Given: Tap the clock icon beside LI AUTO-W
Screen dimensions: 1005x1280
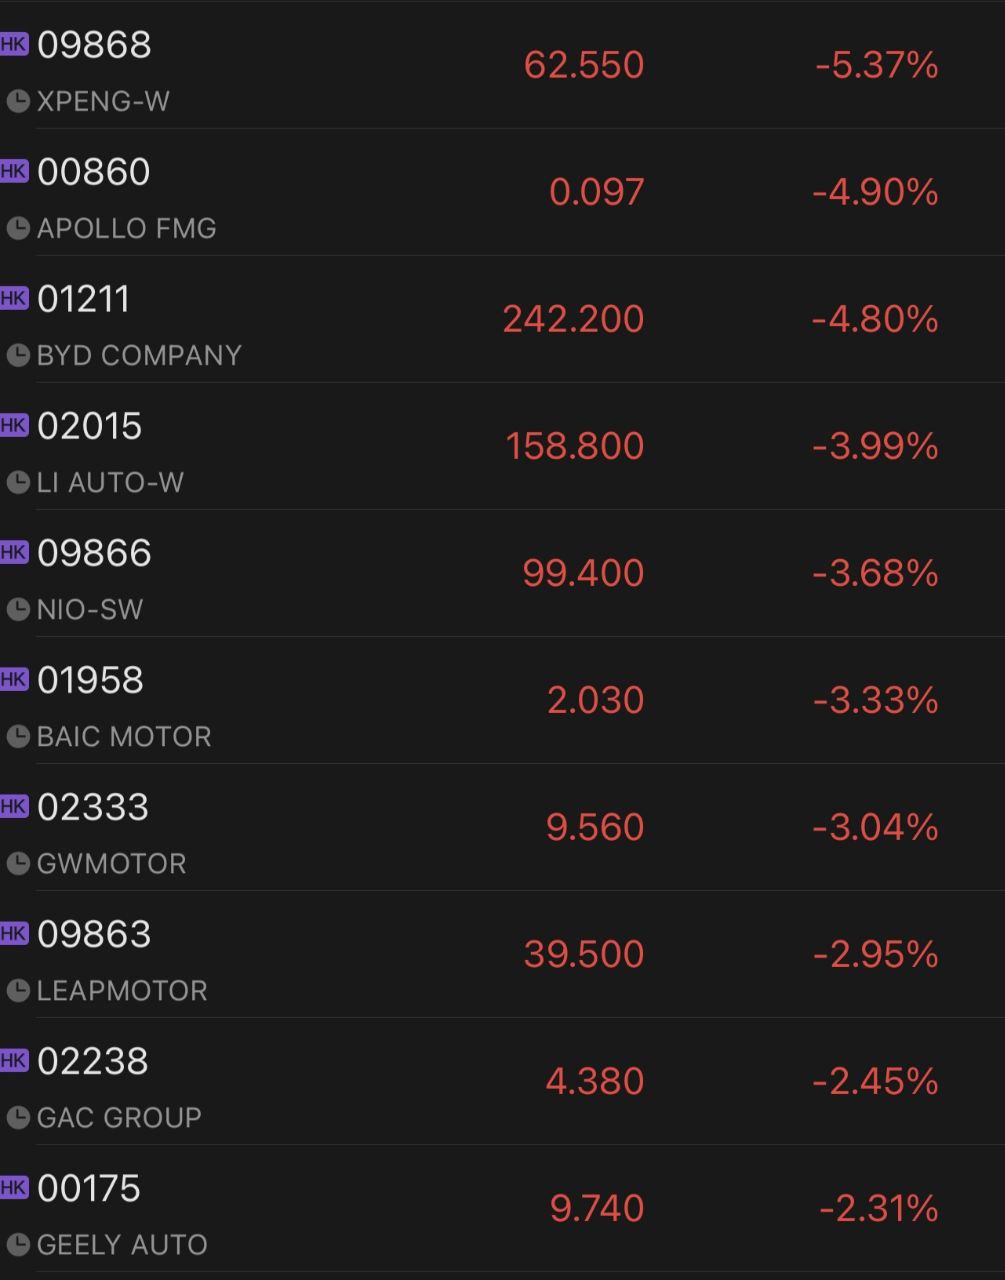Looking at the screenshot, I should coord(18,482).
